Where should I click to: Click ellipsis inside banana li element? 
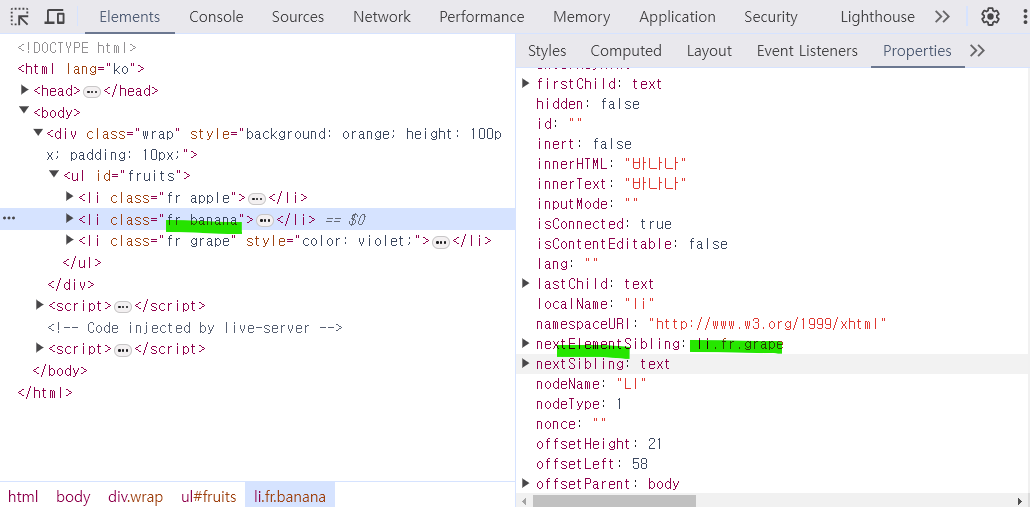coord(265,220)
